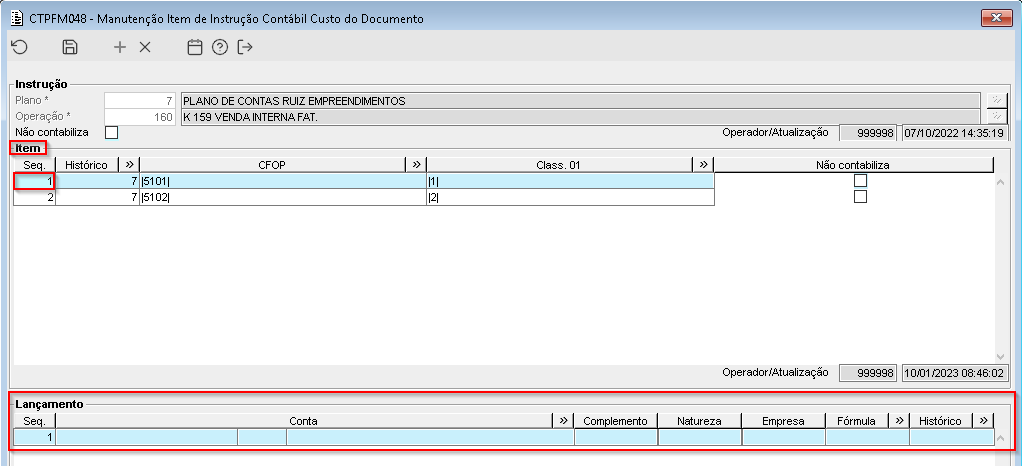Click the application document icon in title bar
Image resolution: width=1022 pixels, height=466 pixels.
tap(18, 18)
